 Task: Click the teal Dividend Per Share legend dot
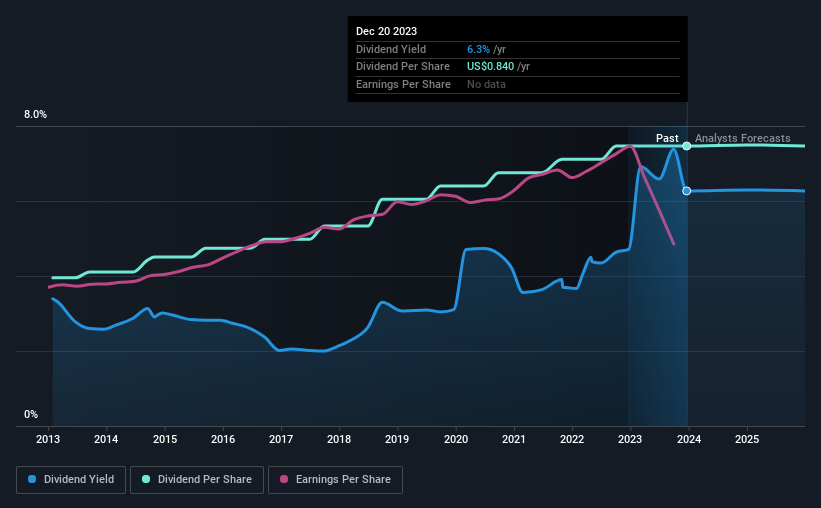[146, 479]
